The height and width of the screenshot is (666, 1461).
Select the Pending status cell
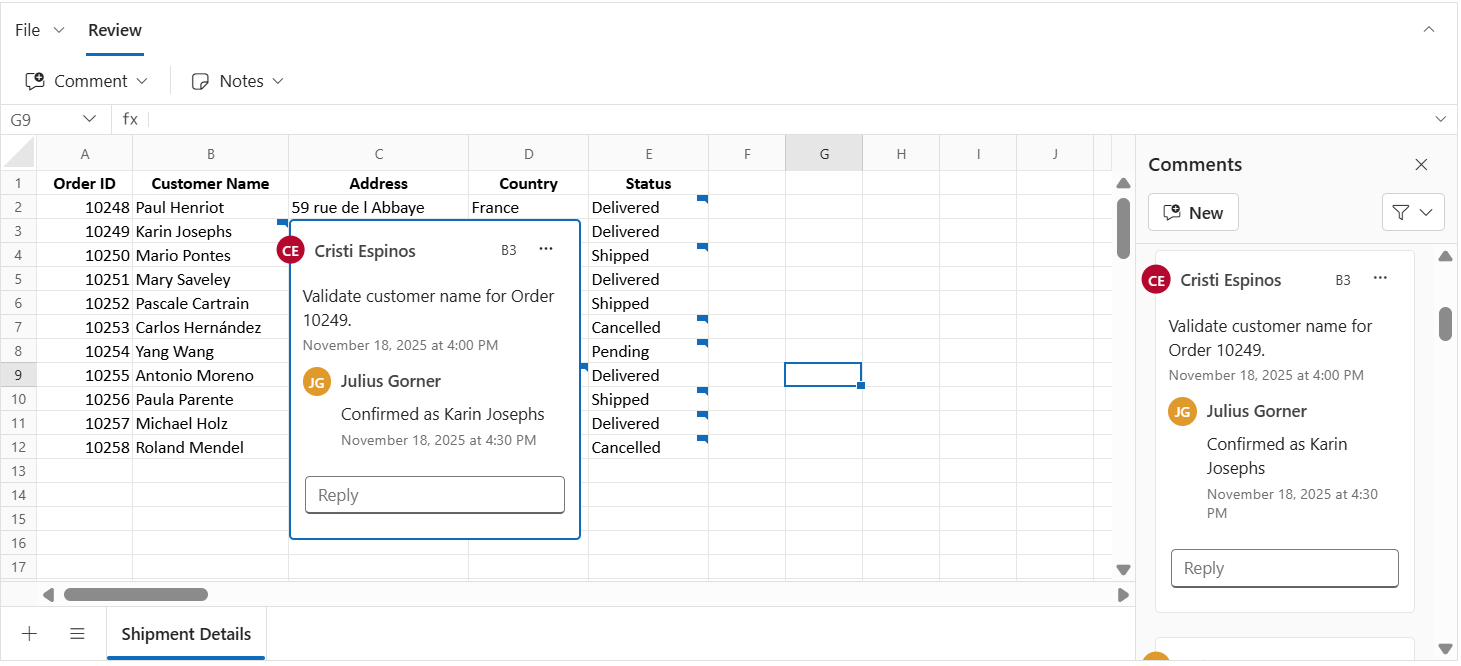(649, 351)
